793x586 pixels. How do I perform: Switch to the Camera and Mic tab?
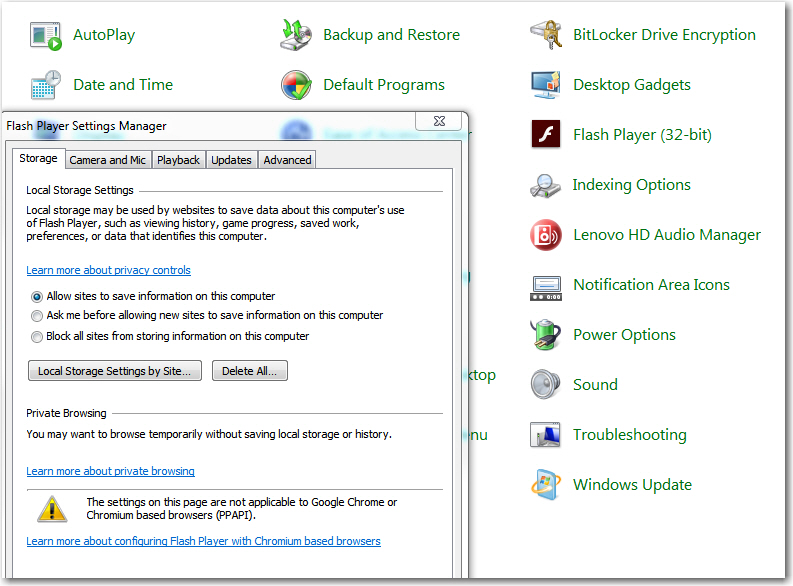(107, 160)
